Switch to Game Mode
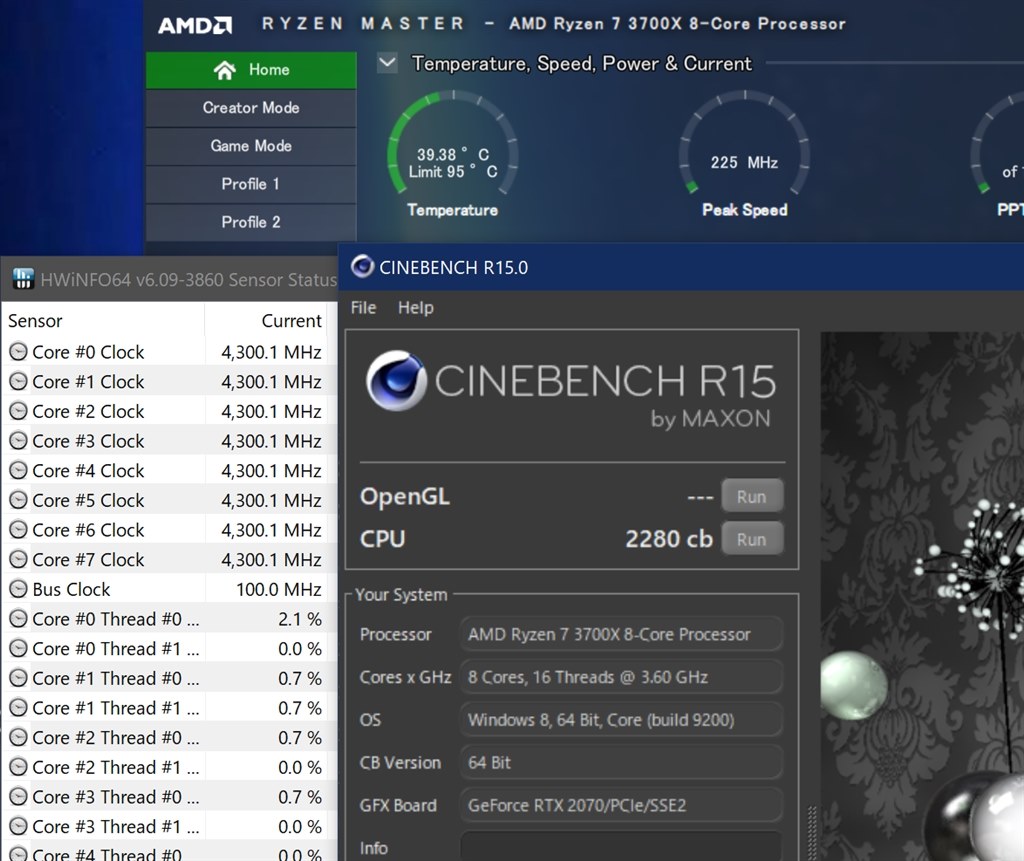1024x861 pixels. click(x=251, y=146)
